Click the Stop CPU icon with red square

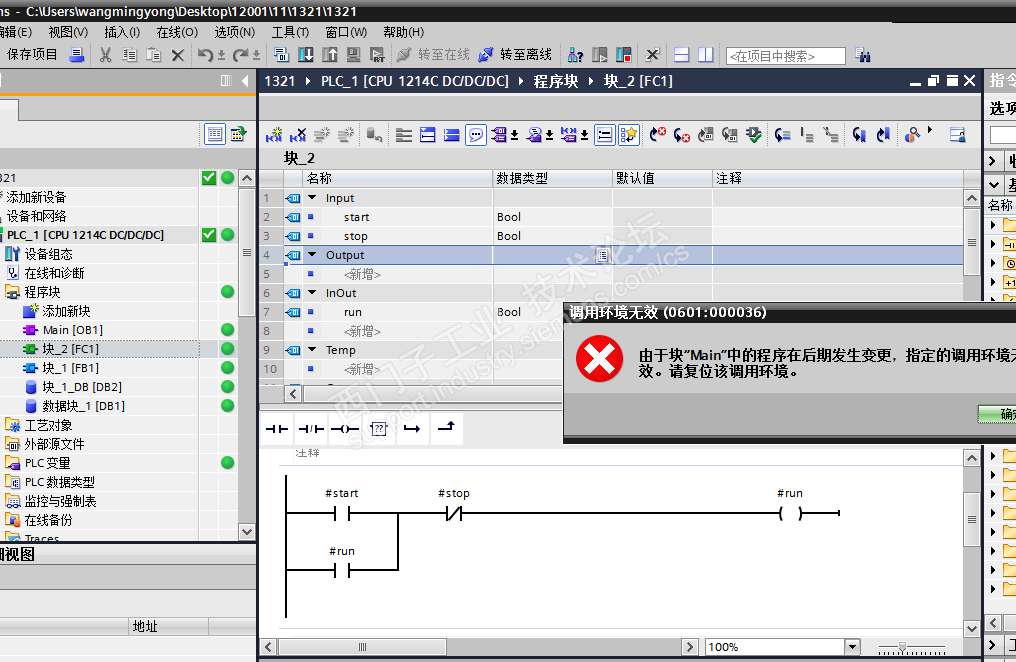(x=623, y=55)
